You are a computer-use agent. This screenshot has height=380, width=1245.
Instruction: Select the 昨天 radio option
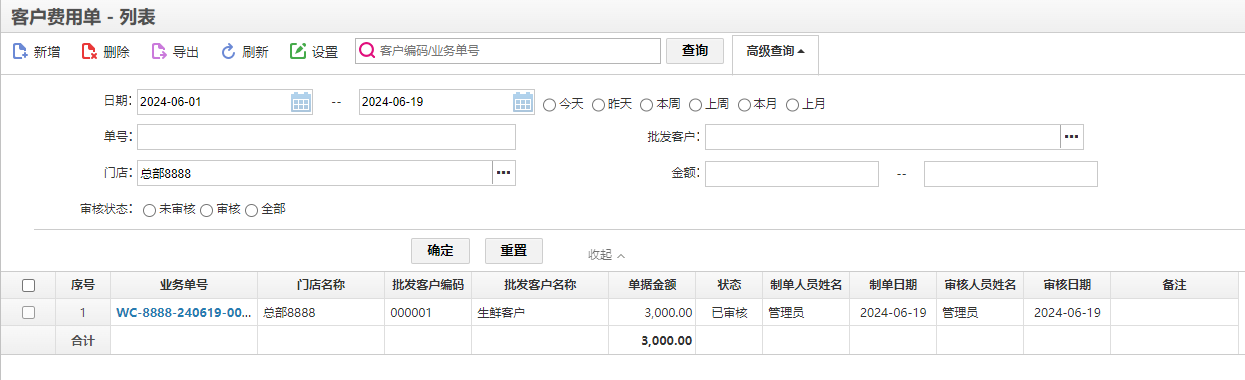(598, 104)
